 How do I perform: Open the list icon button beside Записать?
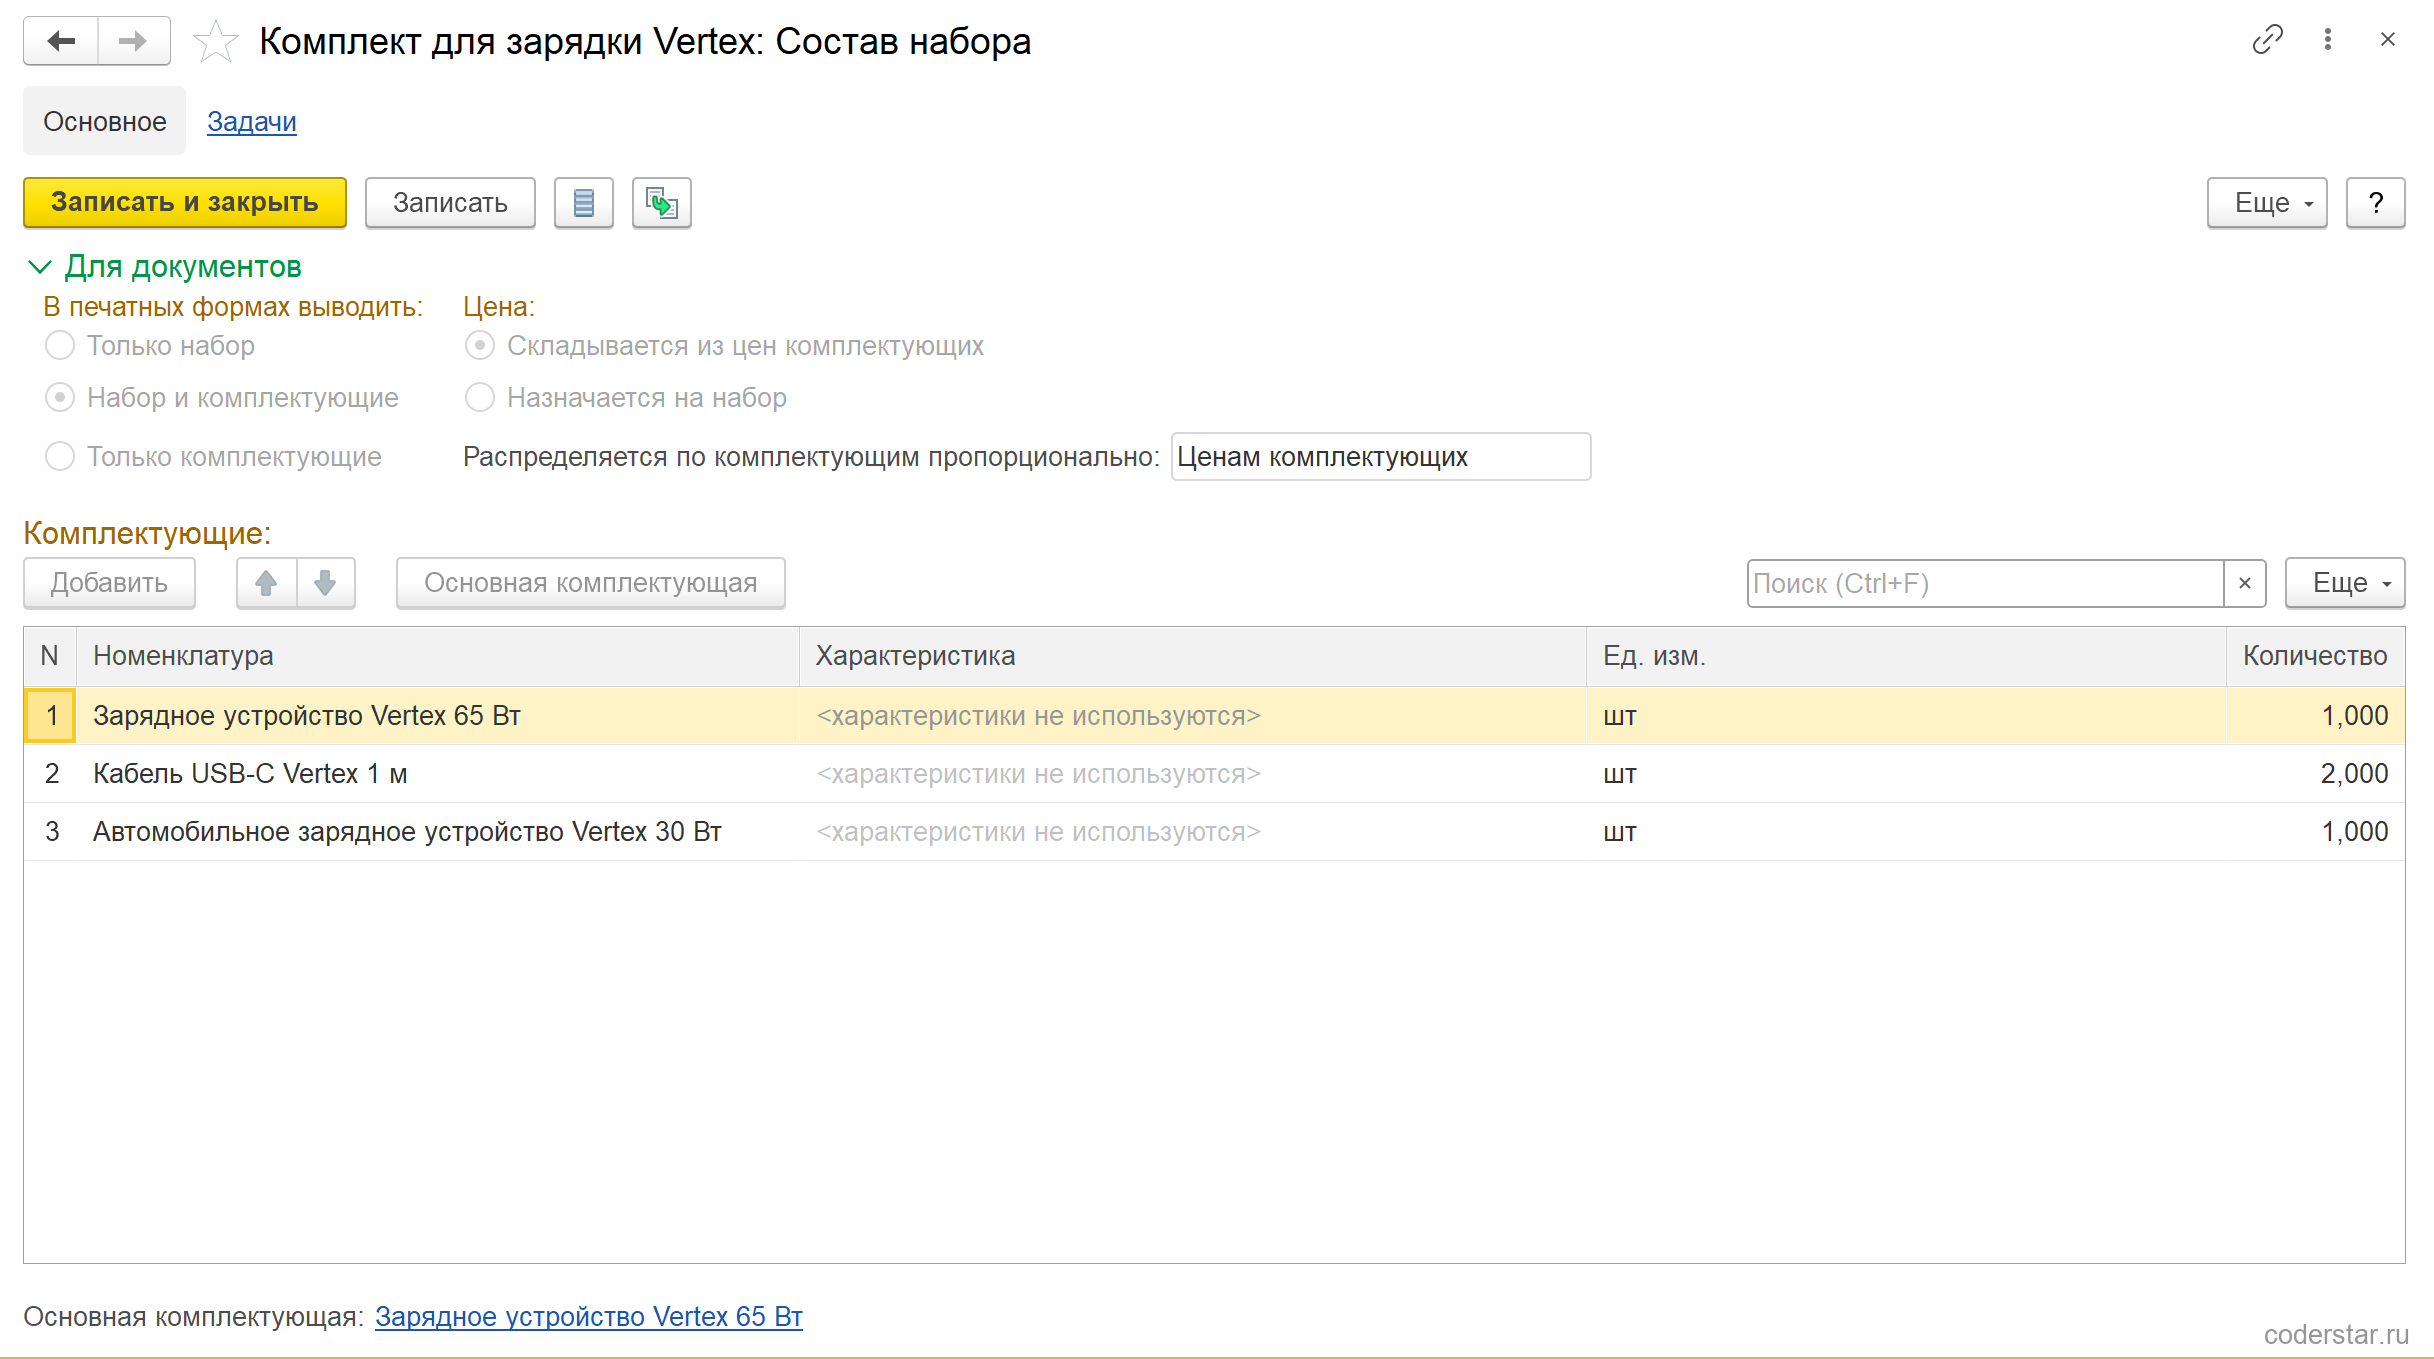[584, 203]
